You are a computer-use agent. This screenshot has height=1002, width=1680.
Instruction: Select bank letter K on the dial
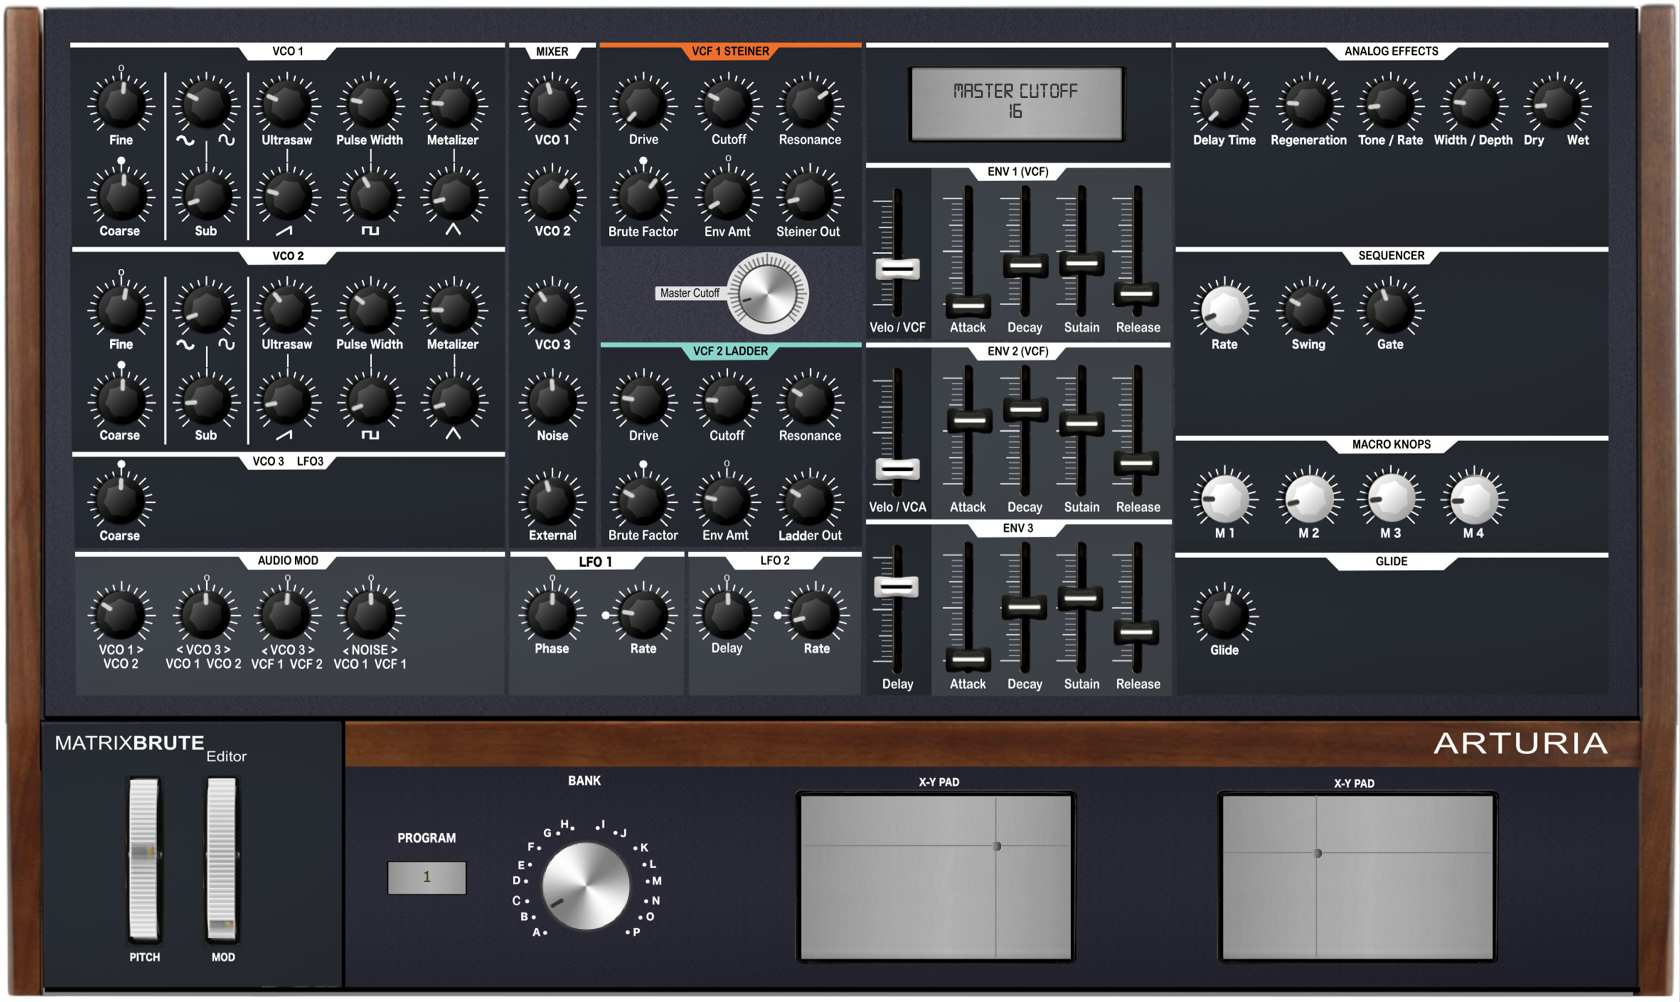[x=642, y=847]
